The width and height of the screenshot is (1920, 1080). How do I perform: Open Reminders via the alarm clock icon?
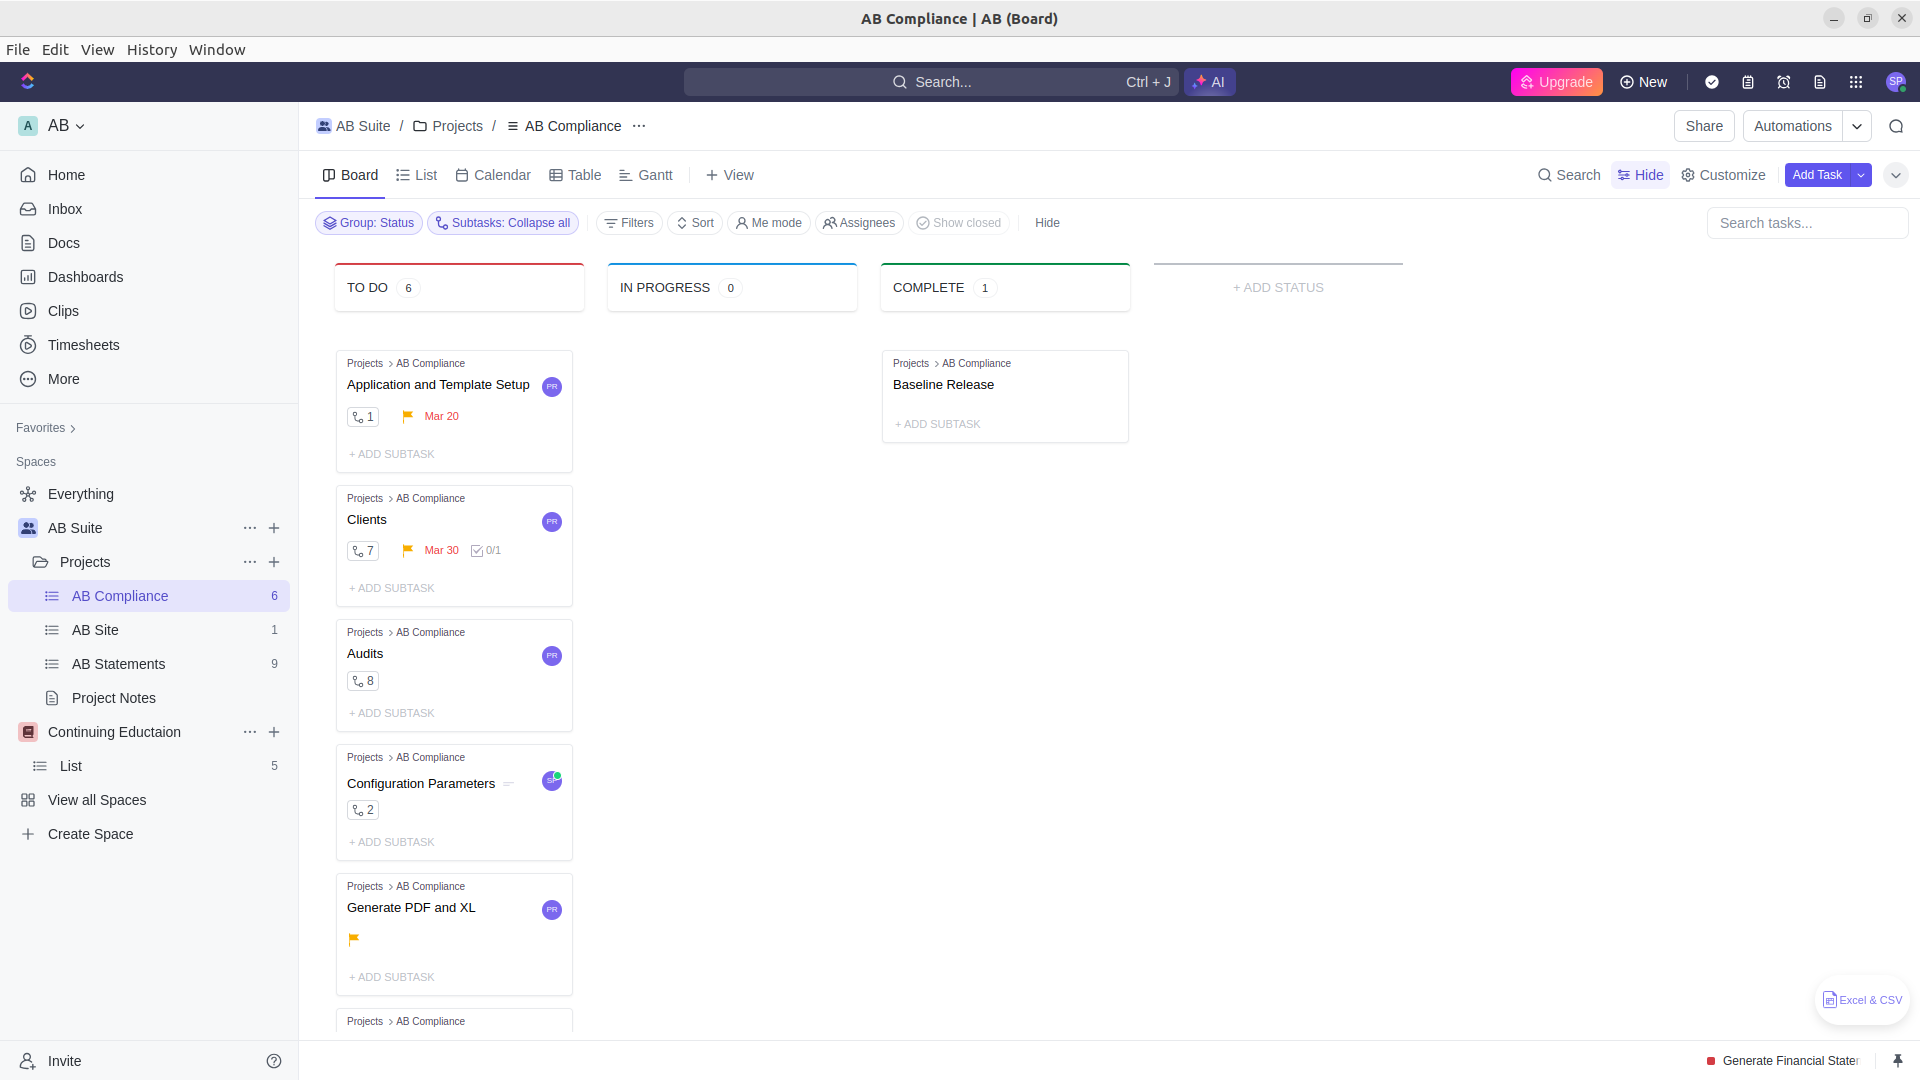coord(1784,82)
